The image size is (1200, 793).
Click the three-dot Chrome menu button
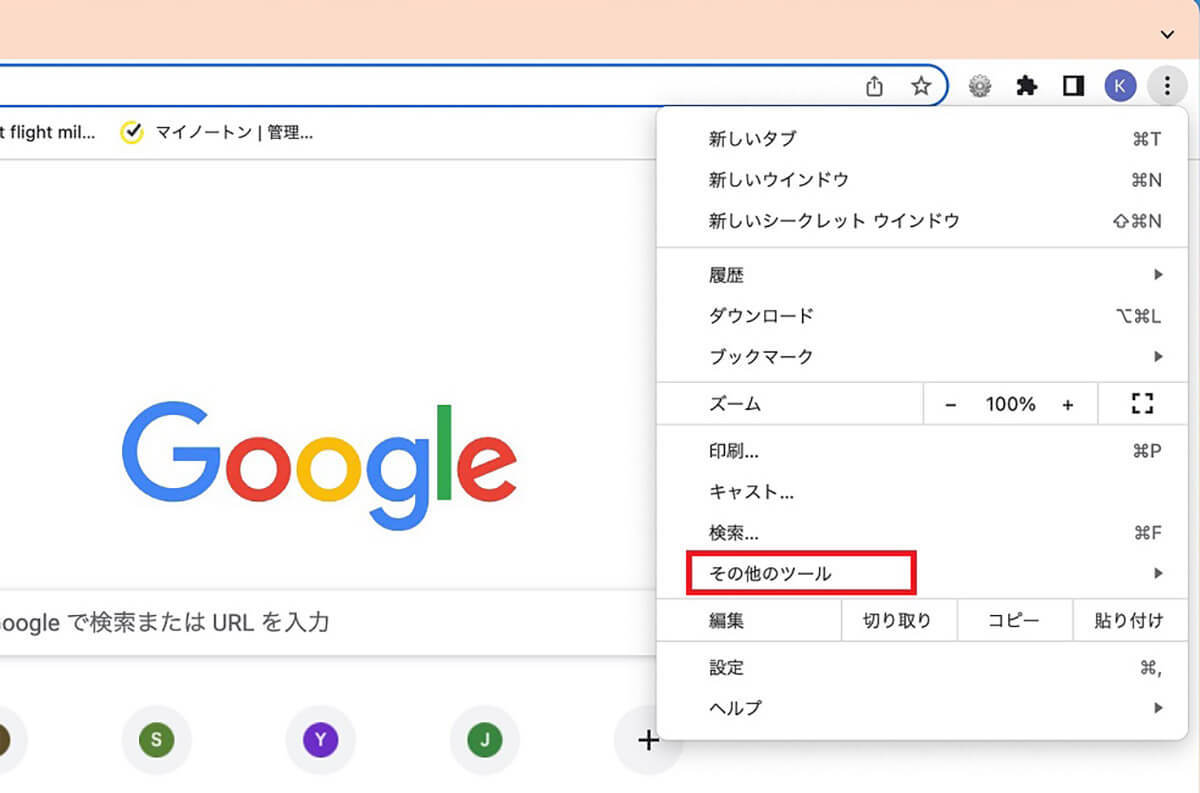(1166, 87)
